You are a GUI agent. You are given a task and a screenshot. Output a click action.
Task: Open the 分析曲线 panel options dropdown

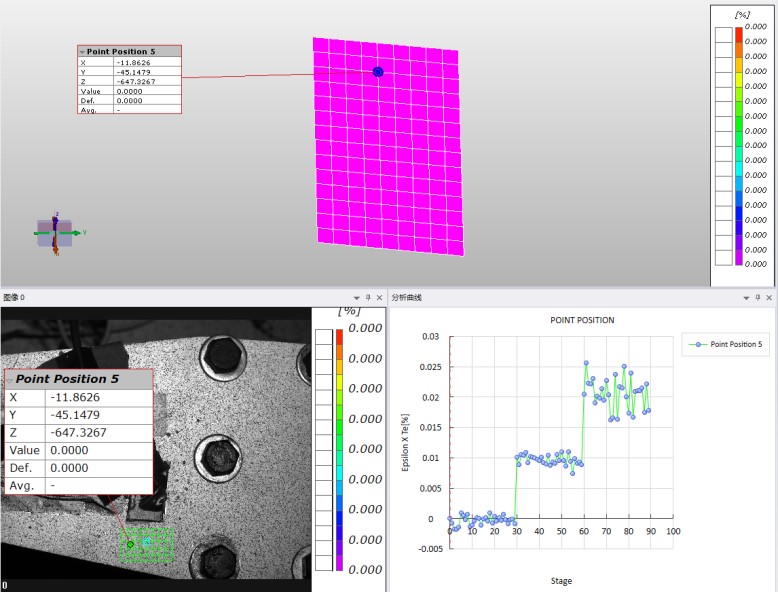pos(746,298)
